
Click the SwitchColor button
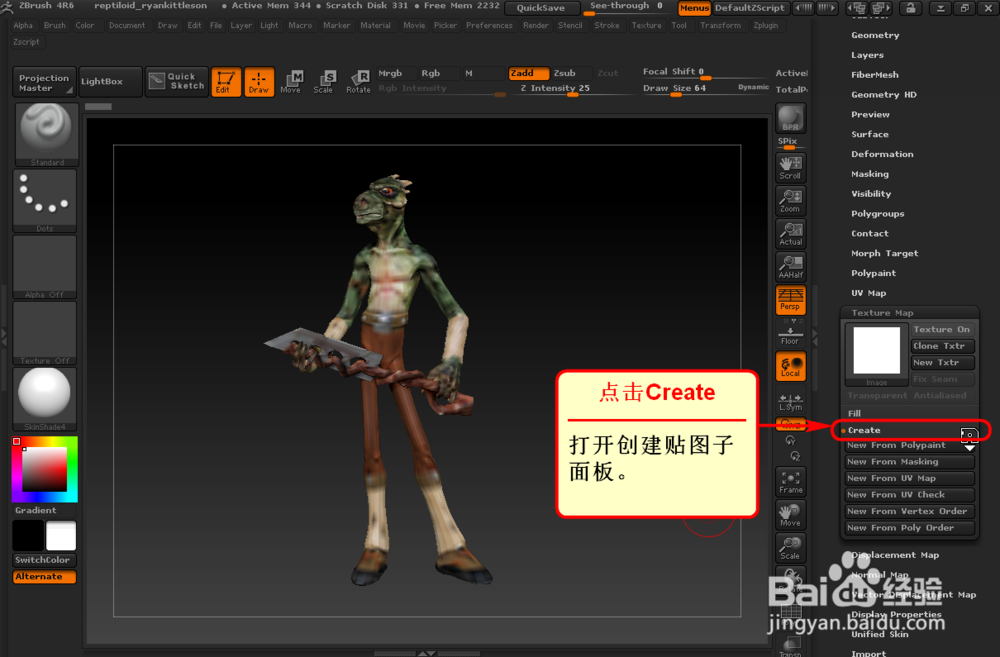[x=45, y=560]
